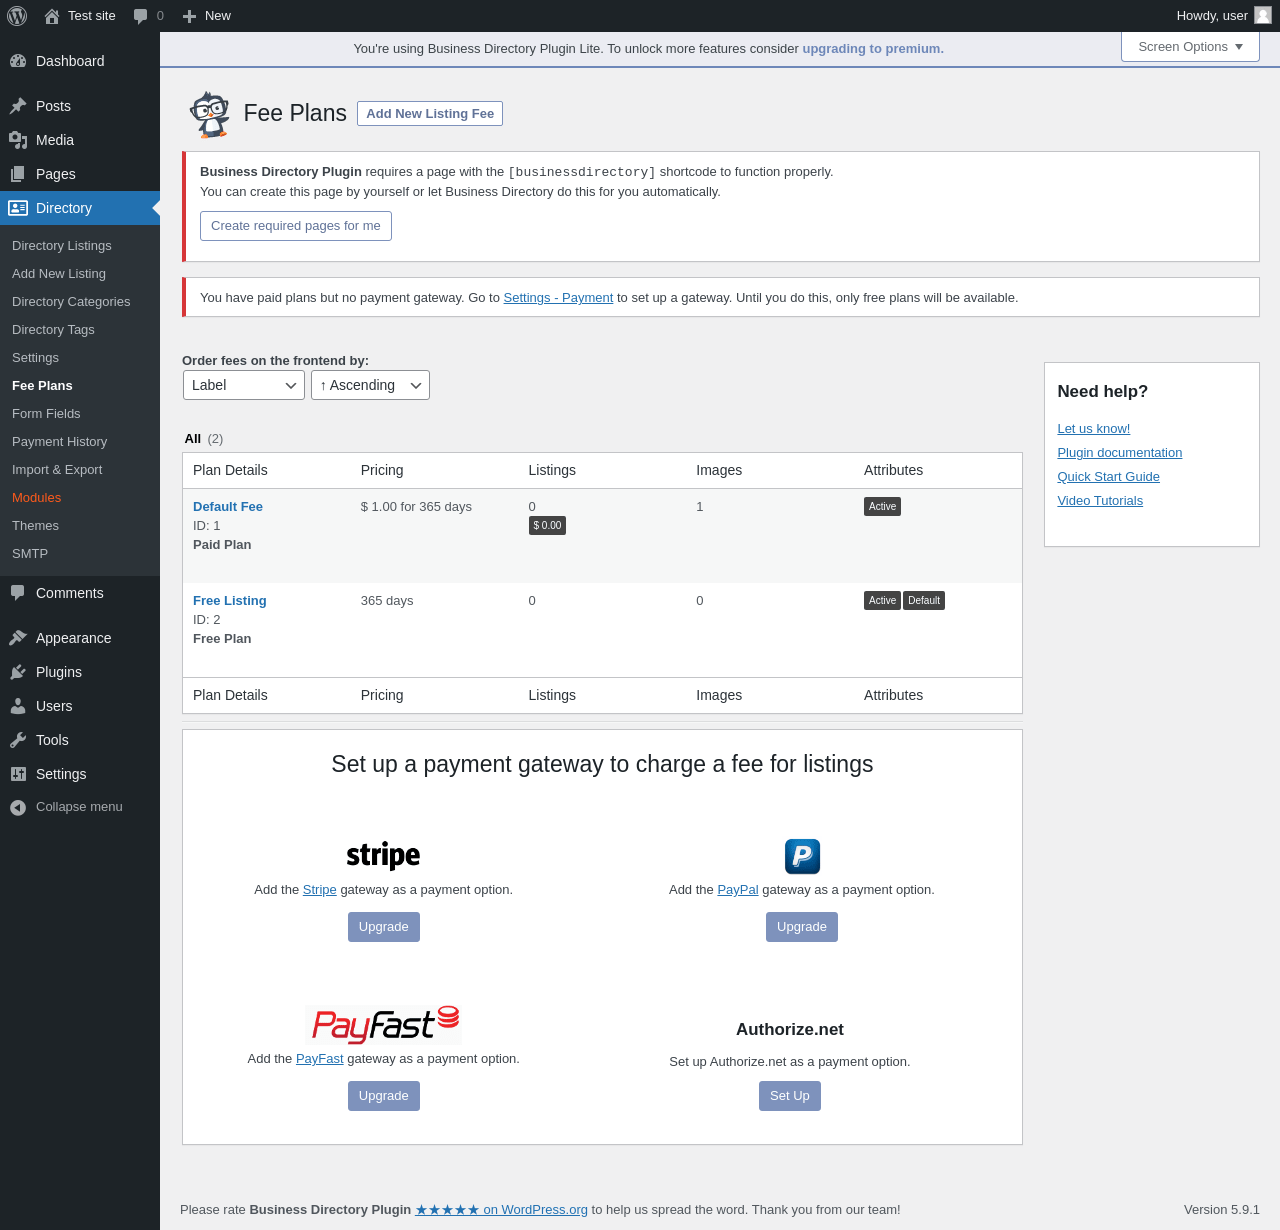Open Directory Listings submenu item

[62, 246]
